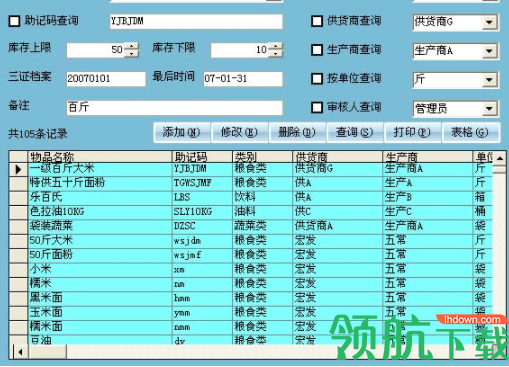This screenshot has height=367, width=509.
Task: Select the 小米 row
Action: [251, 270]
